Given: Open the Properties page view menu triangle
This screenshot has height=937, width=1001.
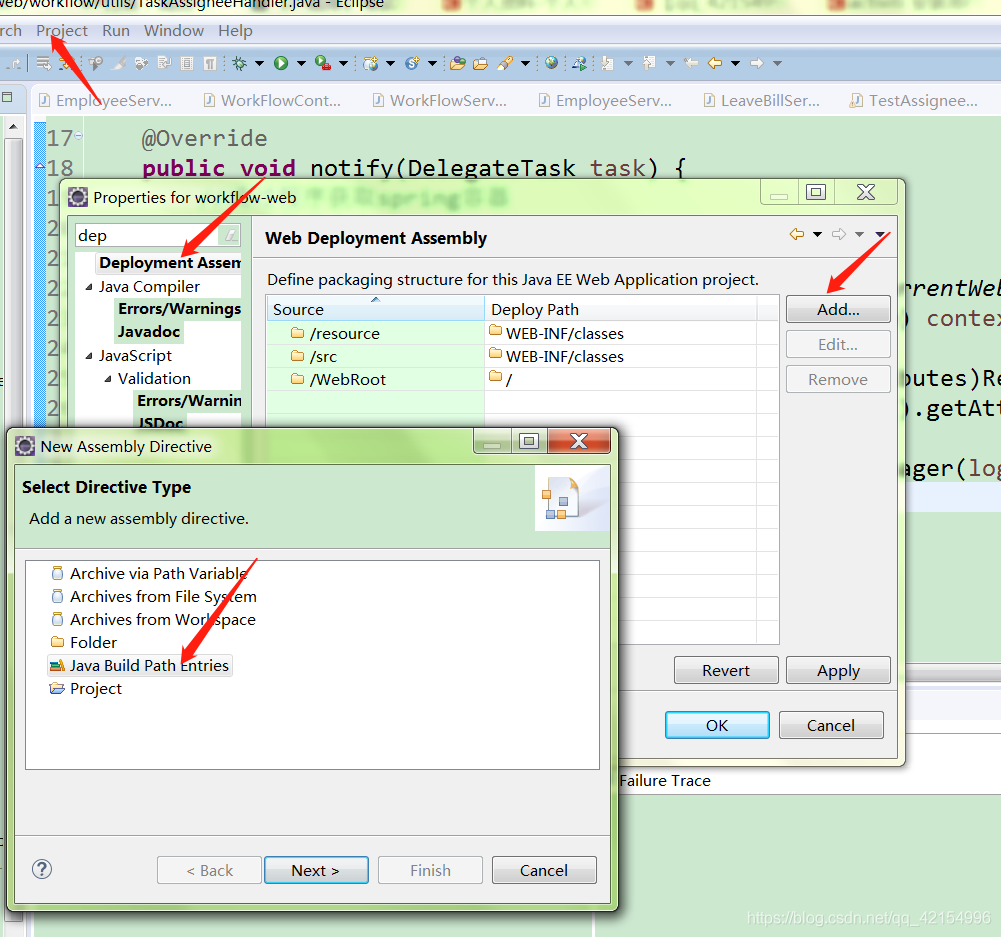Looking at the screenshot, I should click(880, 235).
